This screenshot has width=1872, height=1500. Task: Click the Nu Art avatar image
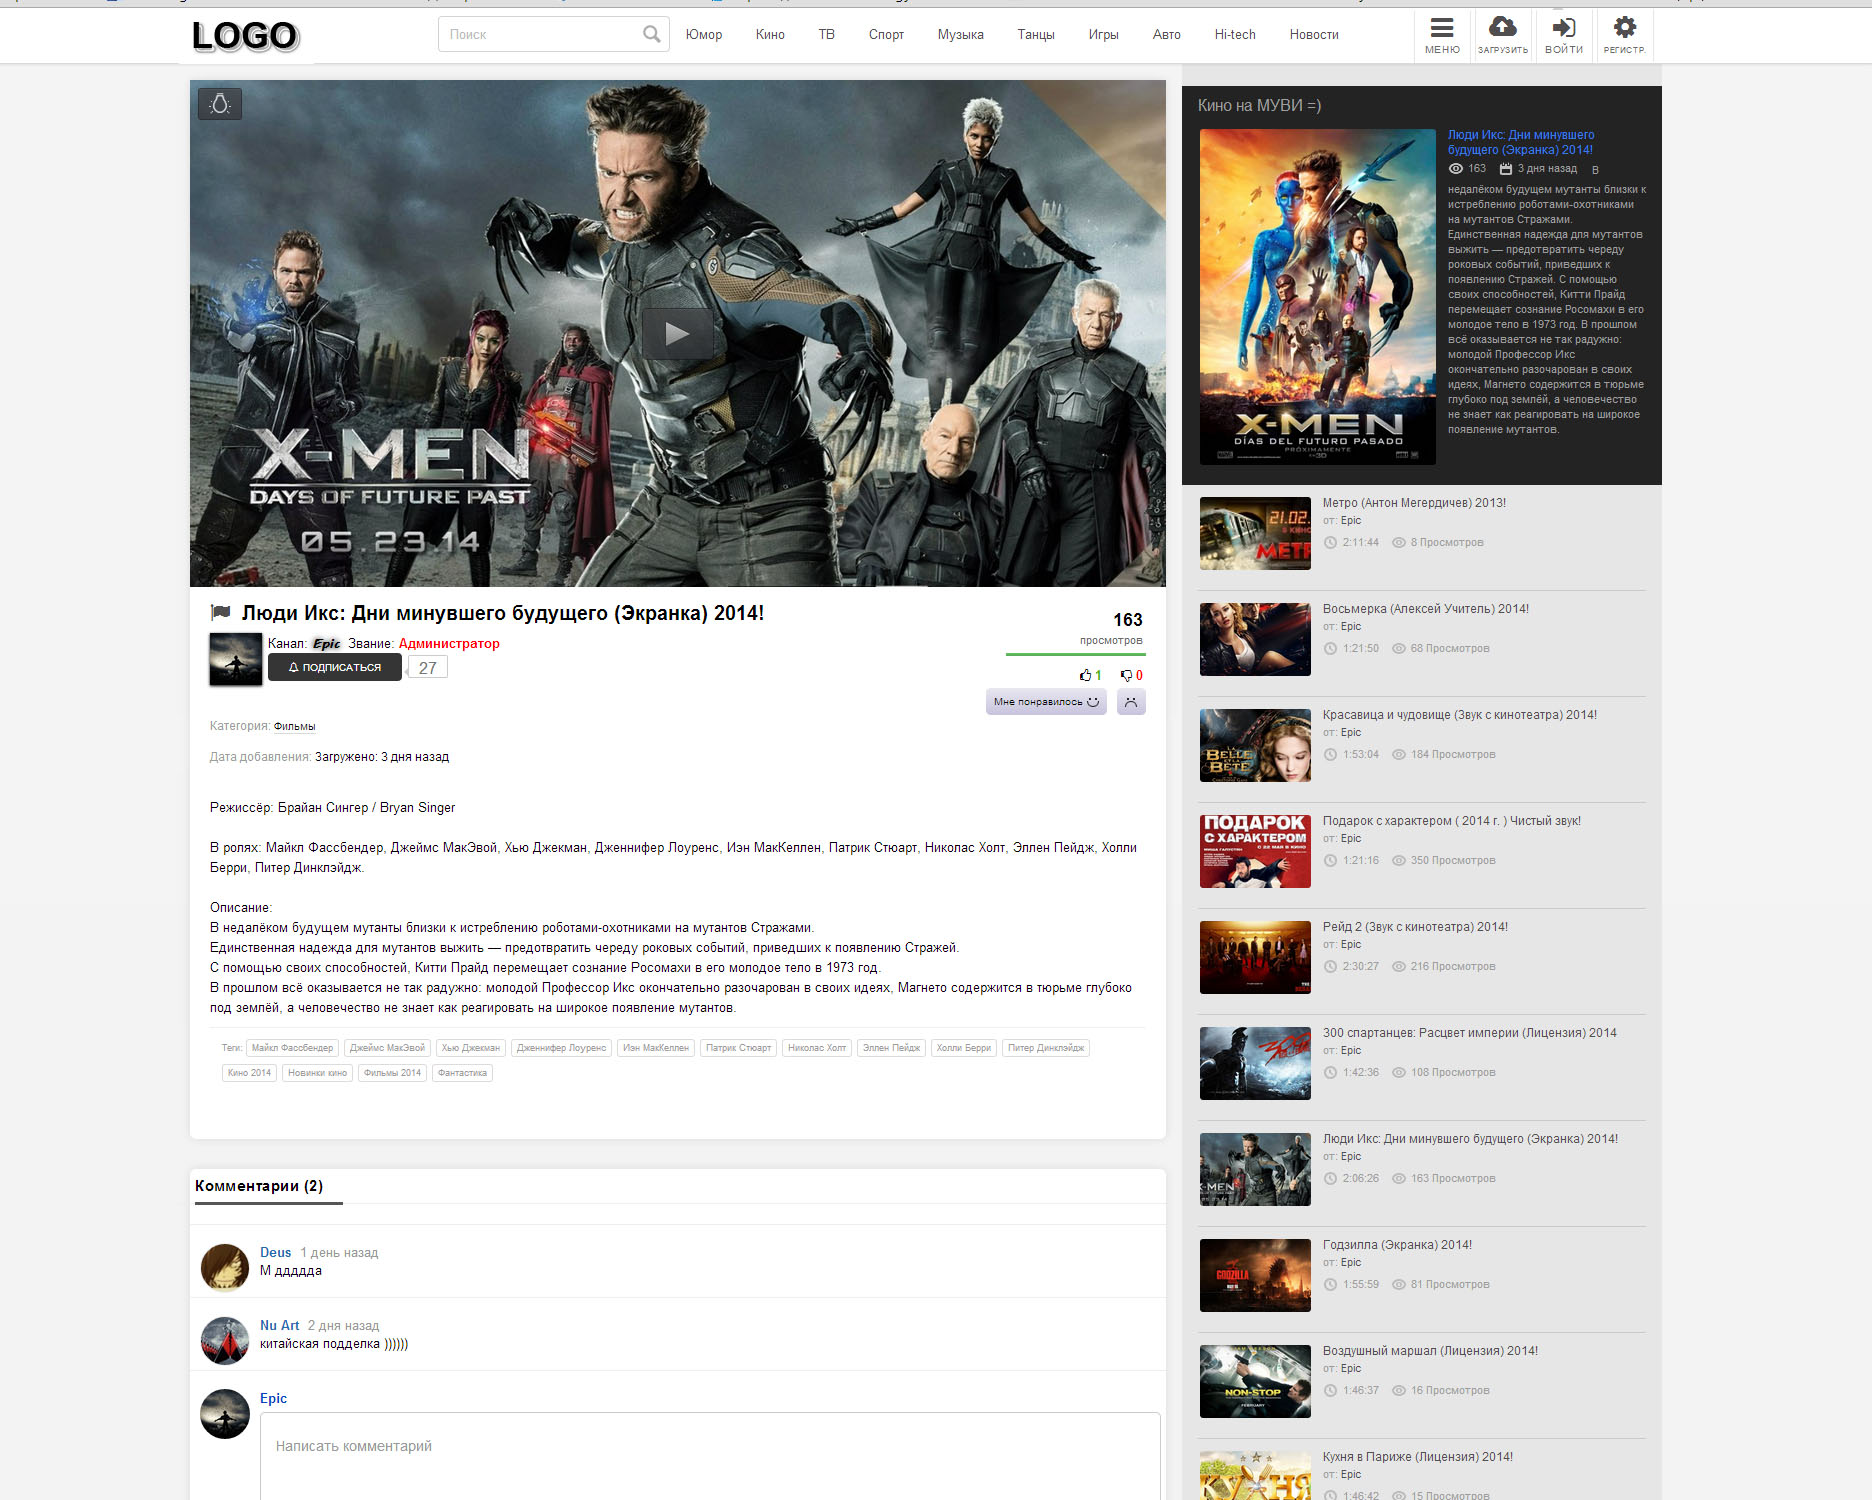pyautogui.click(x=225, y=1341)
